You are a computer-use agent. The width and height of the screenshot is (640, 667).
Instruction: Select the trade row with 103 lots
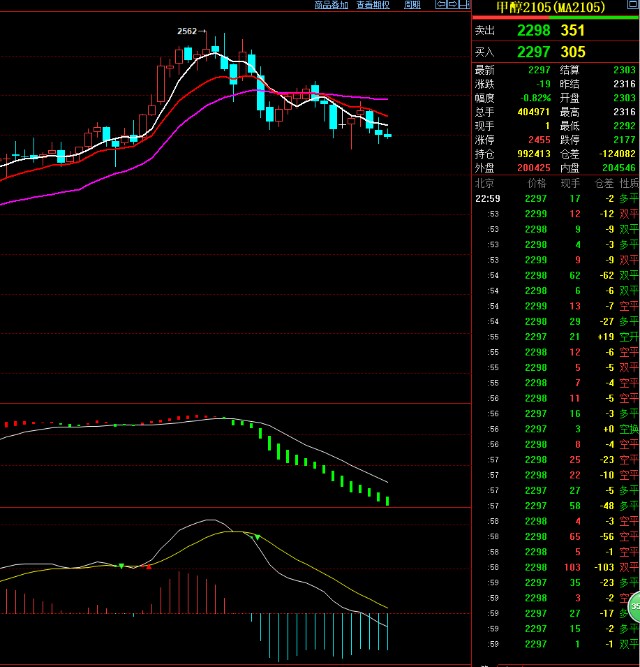(555, 567)
